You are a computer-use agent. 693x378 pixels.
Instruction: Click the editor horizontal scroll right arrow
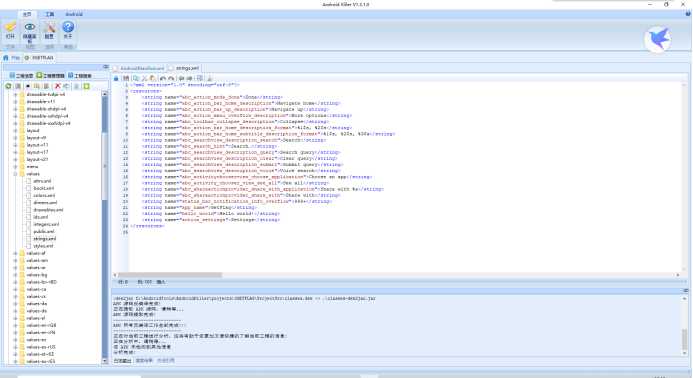point(678,275)
